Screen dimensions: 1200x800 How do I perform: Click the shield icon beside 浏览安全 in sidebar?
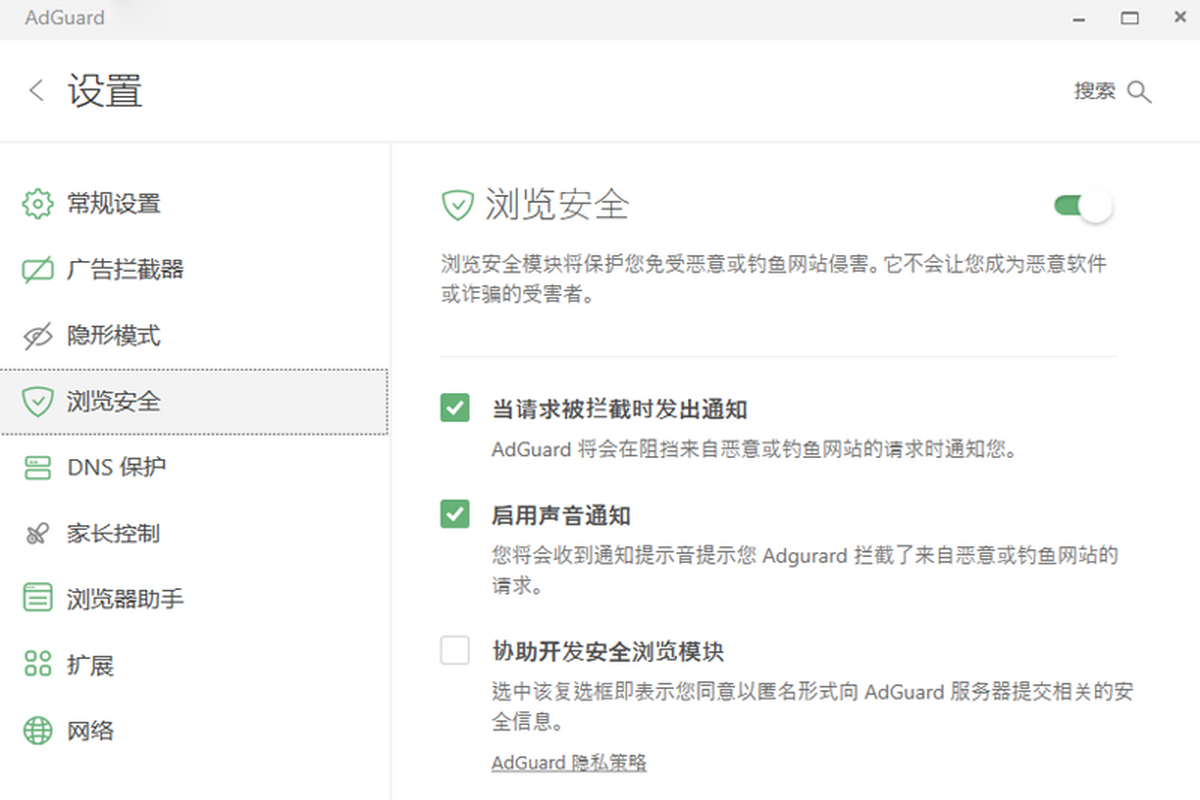[37, 402]
